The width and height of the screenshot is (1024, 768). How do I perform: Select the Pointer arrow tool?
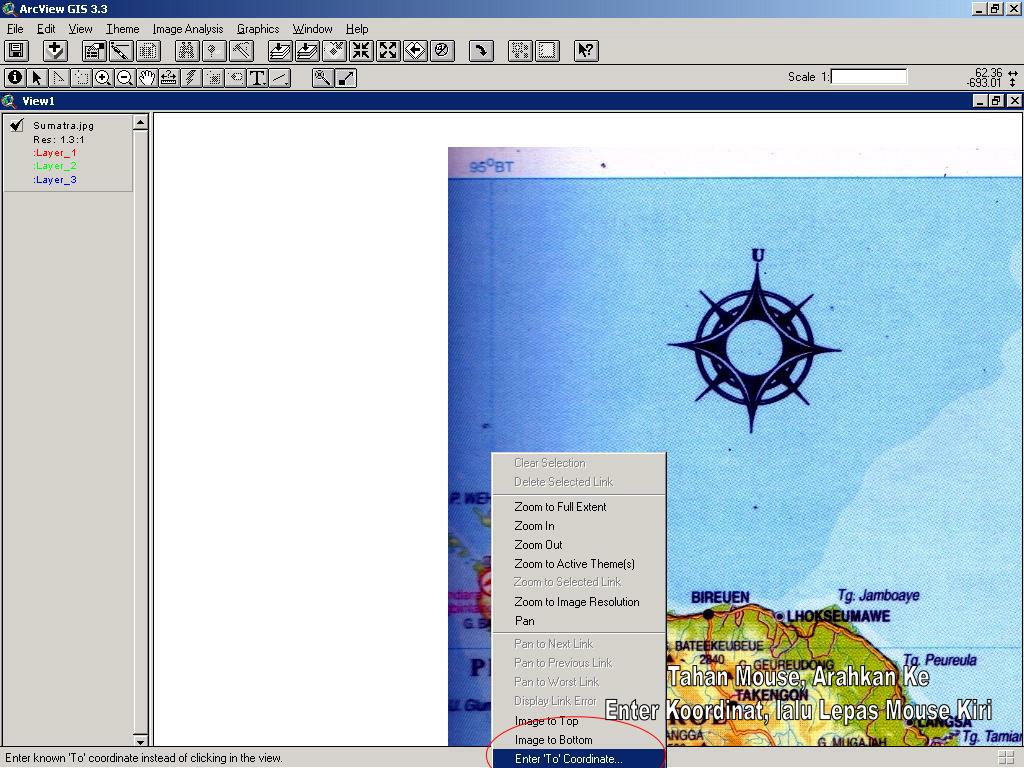[37, 78]
